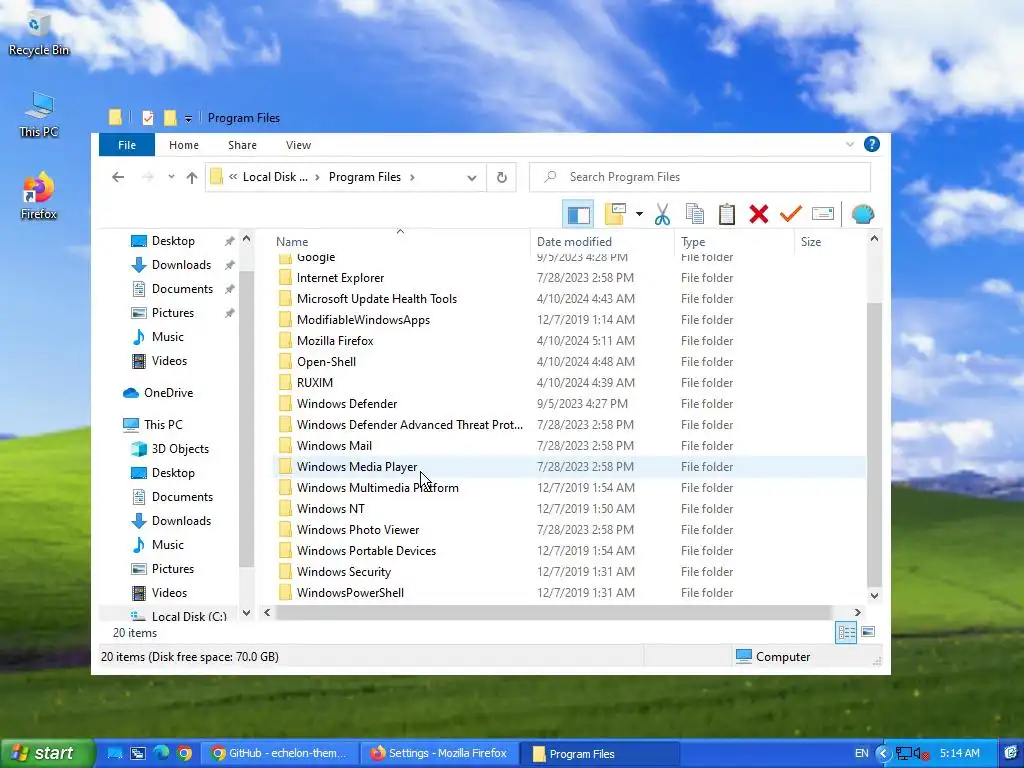Select OneDrive in the navigation pane
The height and width of the screenshot is (768, 1024).
coord(168,392)
